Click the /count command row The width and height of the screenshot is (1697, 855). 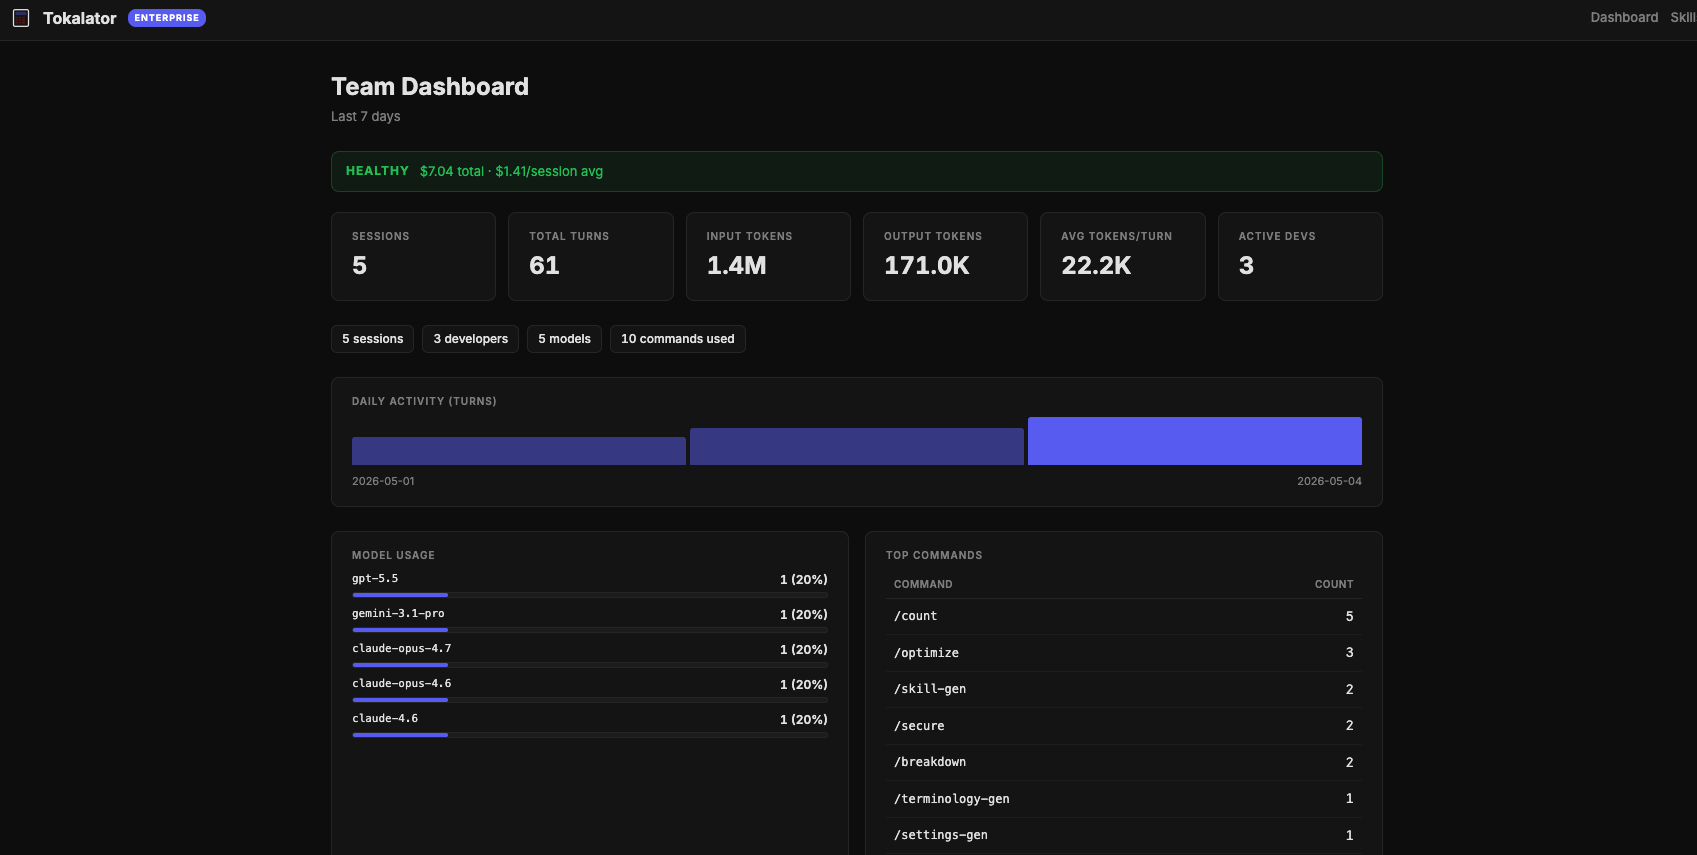tap(1124, 617)
